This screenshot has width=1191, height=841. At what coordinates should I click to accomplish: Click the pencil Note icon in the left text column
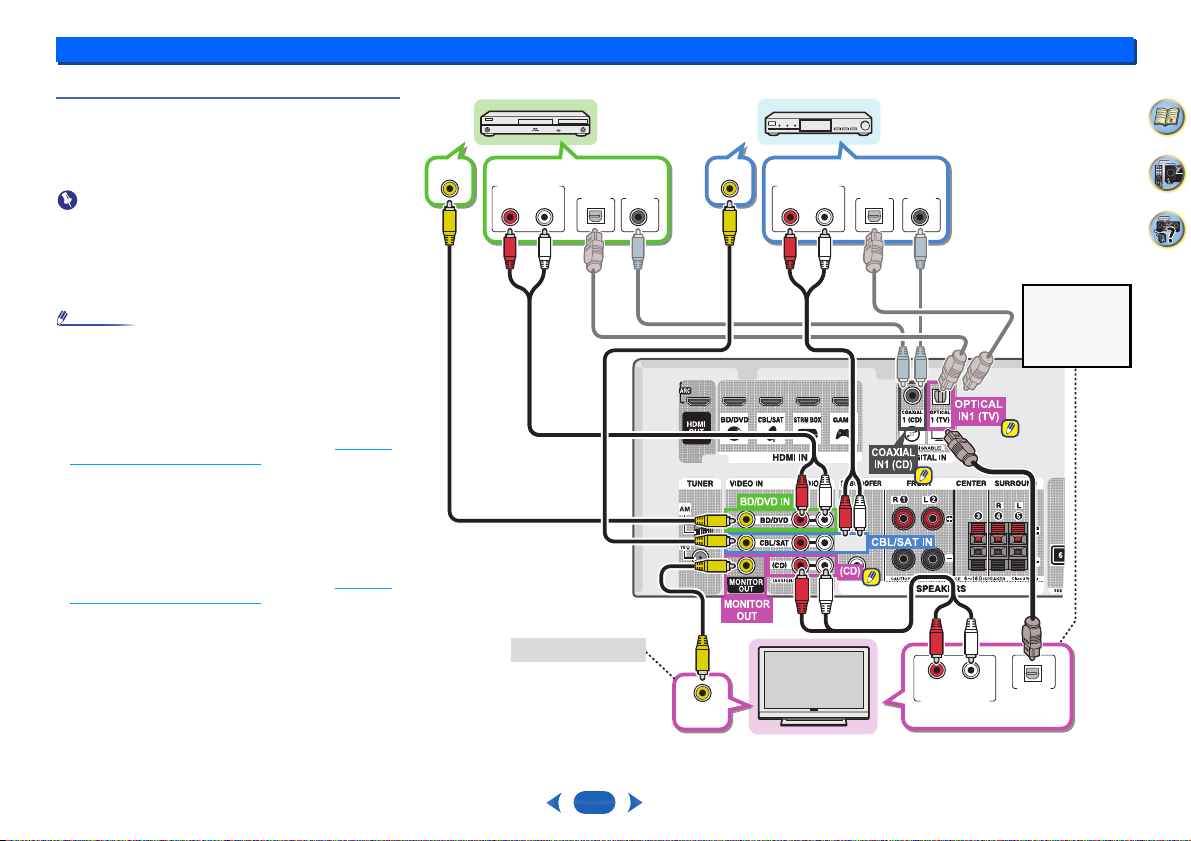tap(63, 318)
